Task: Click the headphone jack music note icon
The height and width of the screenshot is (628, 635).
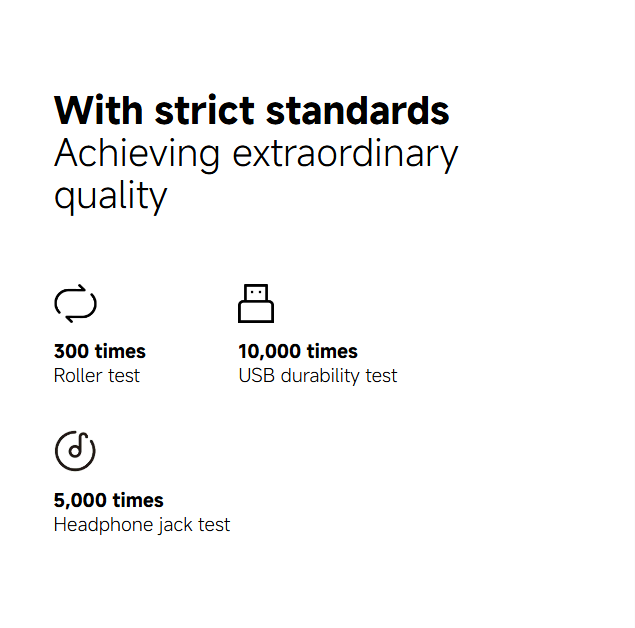Action: tap(75, 451)
